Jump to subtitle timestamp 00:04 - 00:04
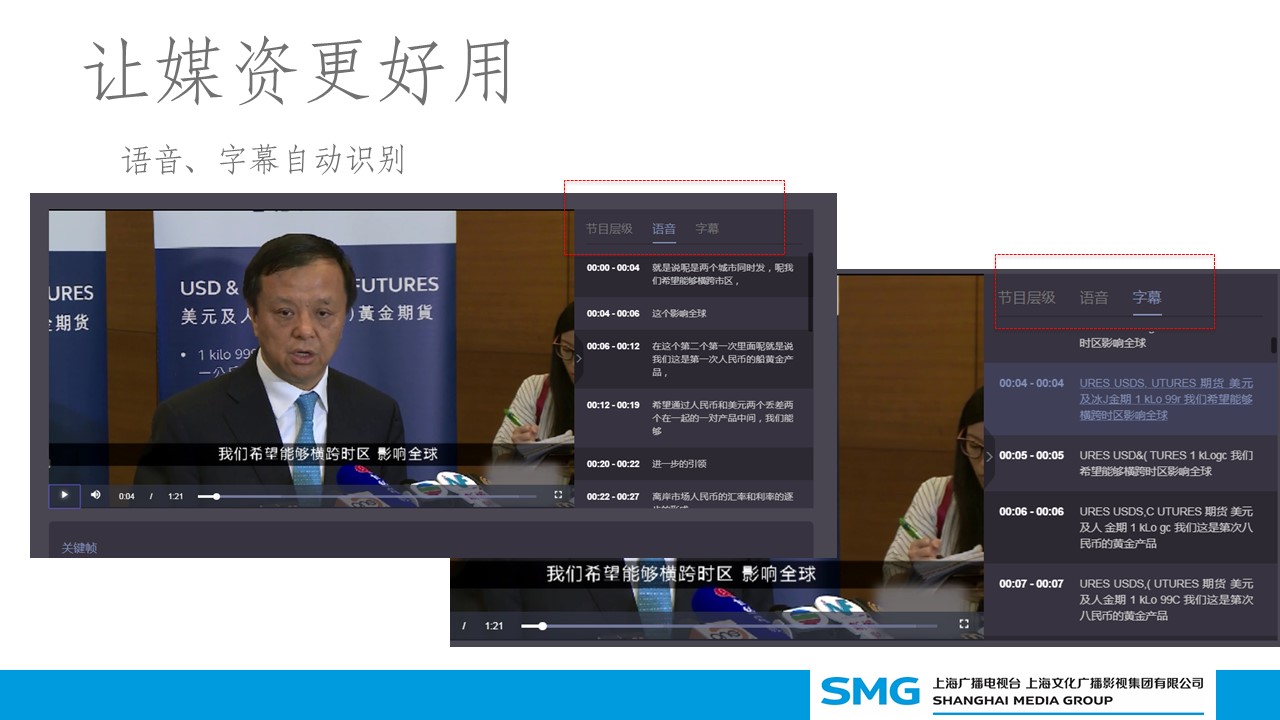The image size is (1280, 720). [x=1031, y=383]
